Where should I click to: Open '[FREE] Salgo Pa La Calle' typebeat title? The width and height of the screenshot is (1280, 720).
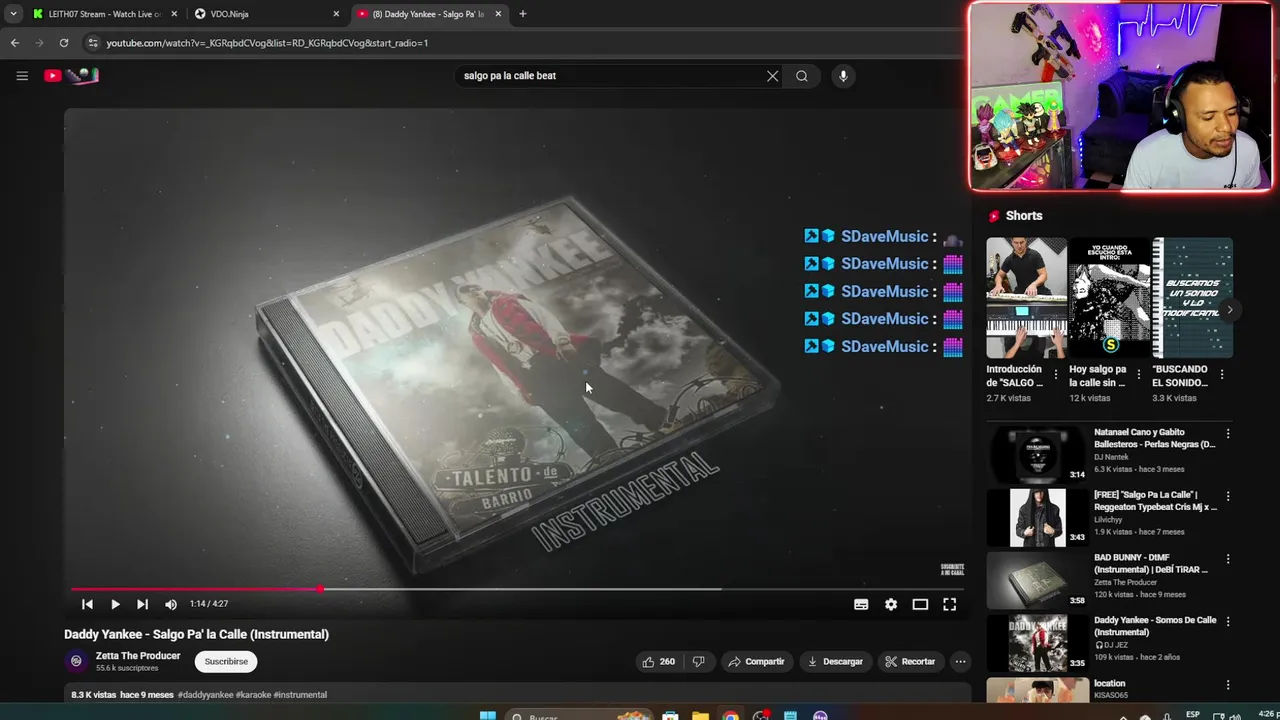[1155, 501]
